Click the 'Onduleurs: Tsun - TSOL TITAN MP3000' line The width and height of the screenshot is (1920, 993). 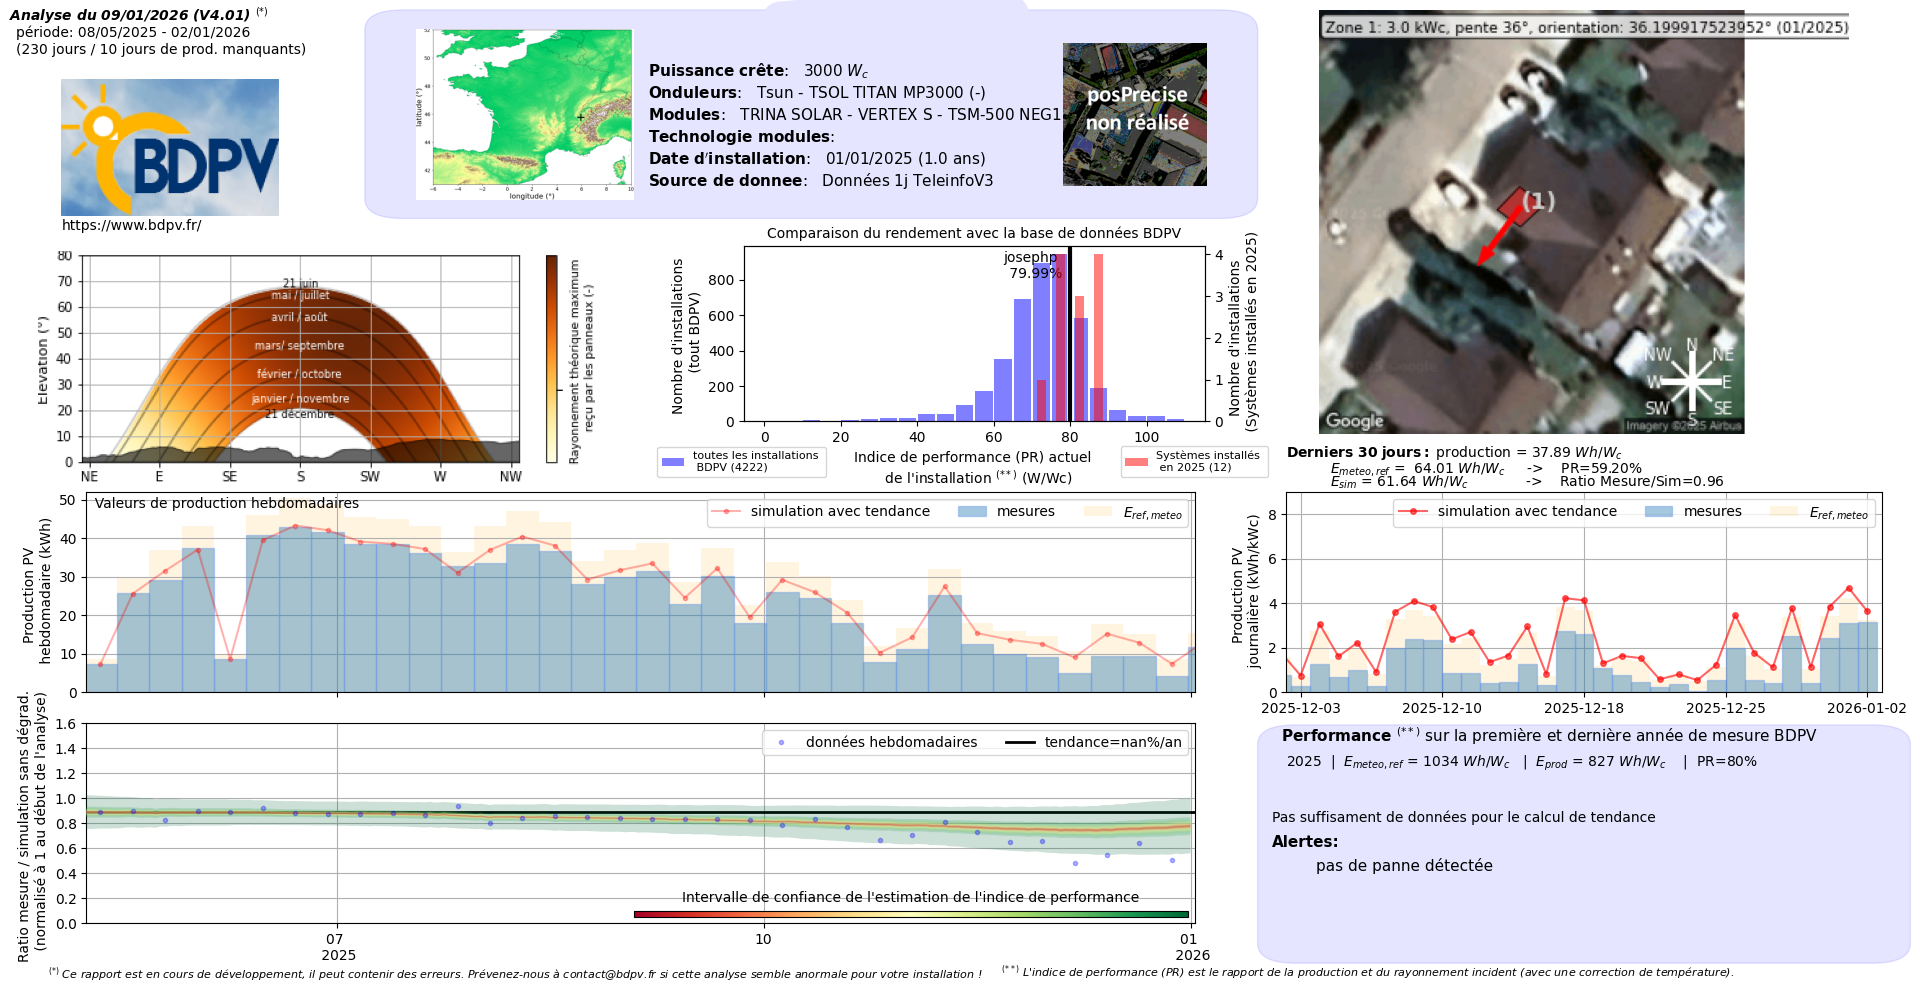[817, 92]
